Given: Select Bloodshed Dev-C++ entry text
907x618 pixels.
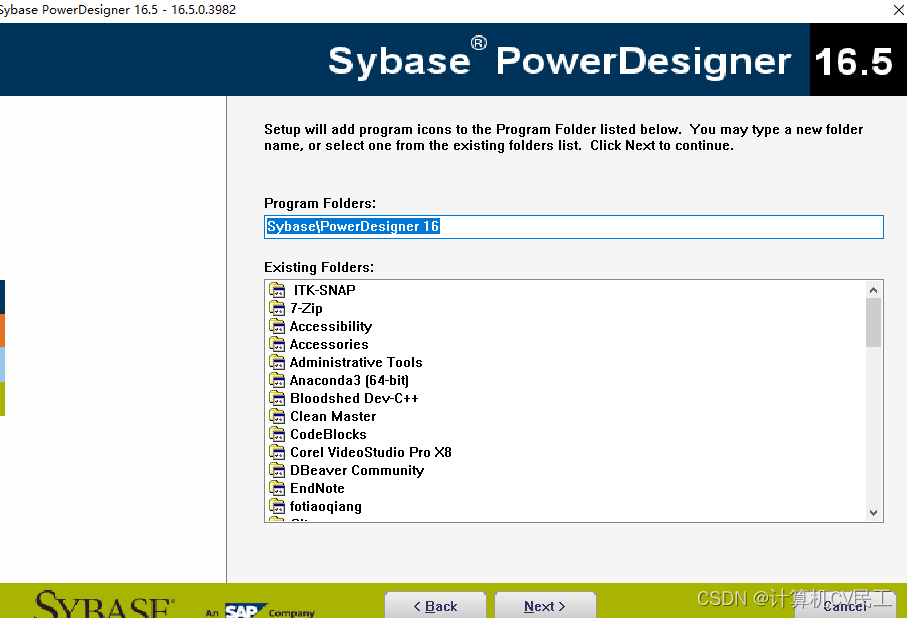Looking at the screenshot, I should tap(354, 398).
